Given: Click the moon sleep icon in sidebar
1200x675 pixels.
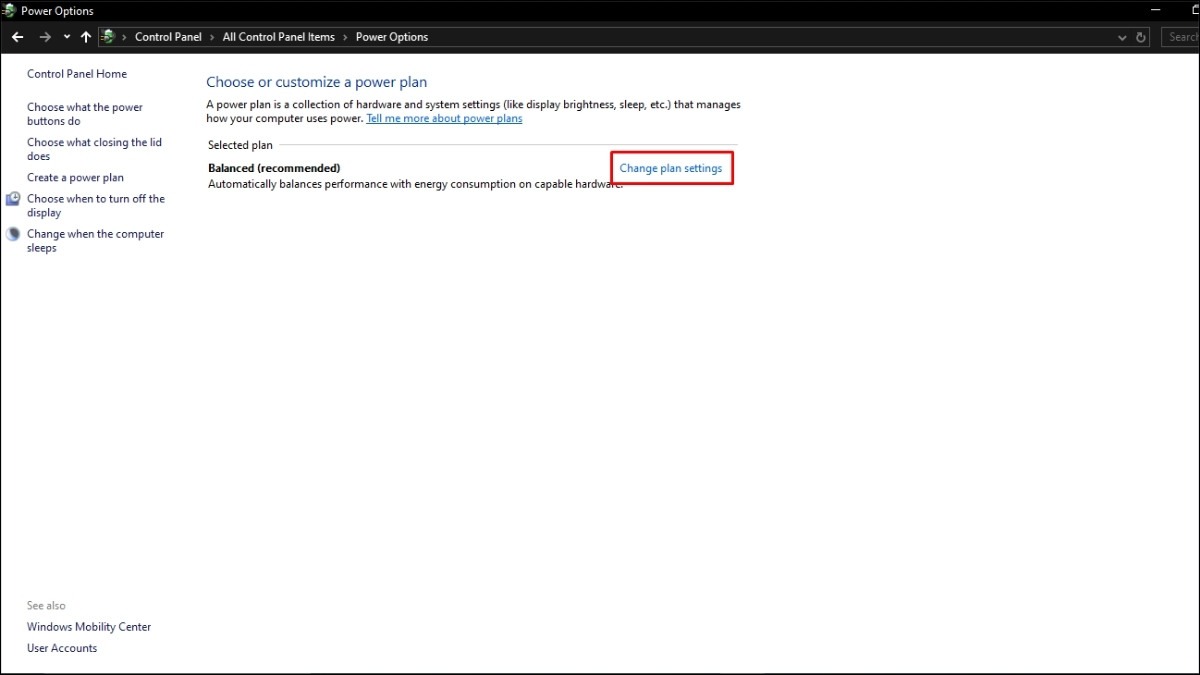Looking at the screenshot, I should coord(13,234).
